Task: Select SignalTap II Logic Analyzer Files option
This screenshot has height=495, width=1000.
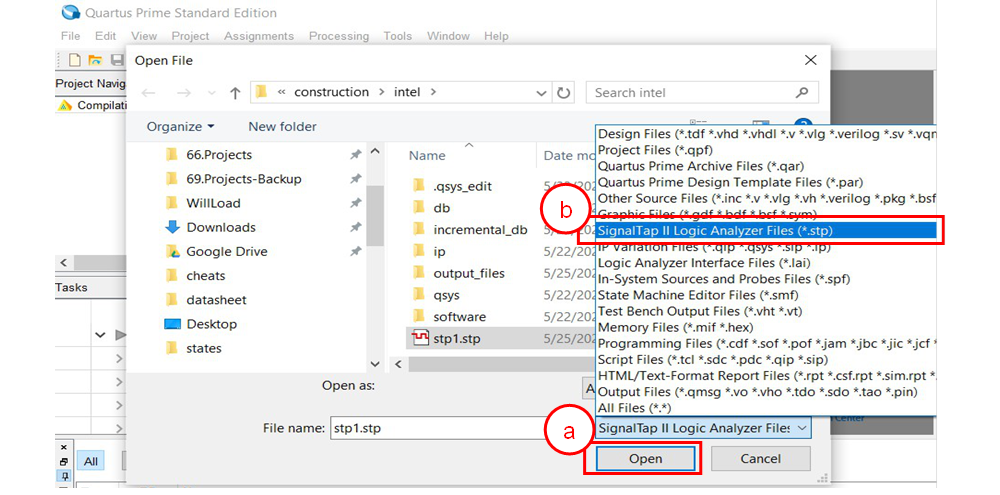Action: click(x=765, y=230)
